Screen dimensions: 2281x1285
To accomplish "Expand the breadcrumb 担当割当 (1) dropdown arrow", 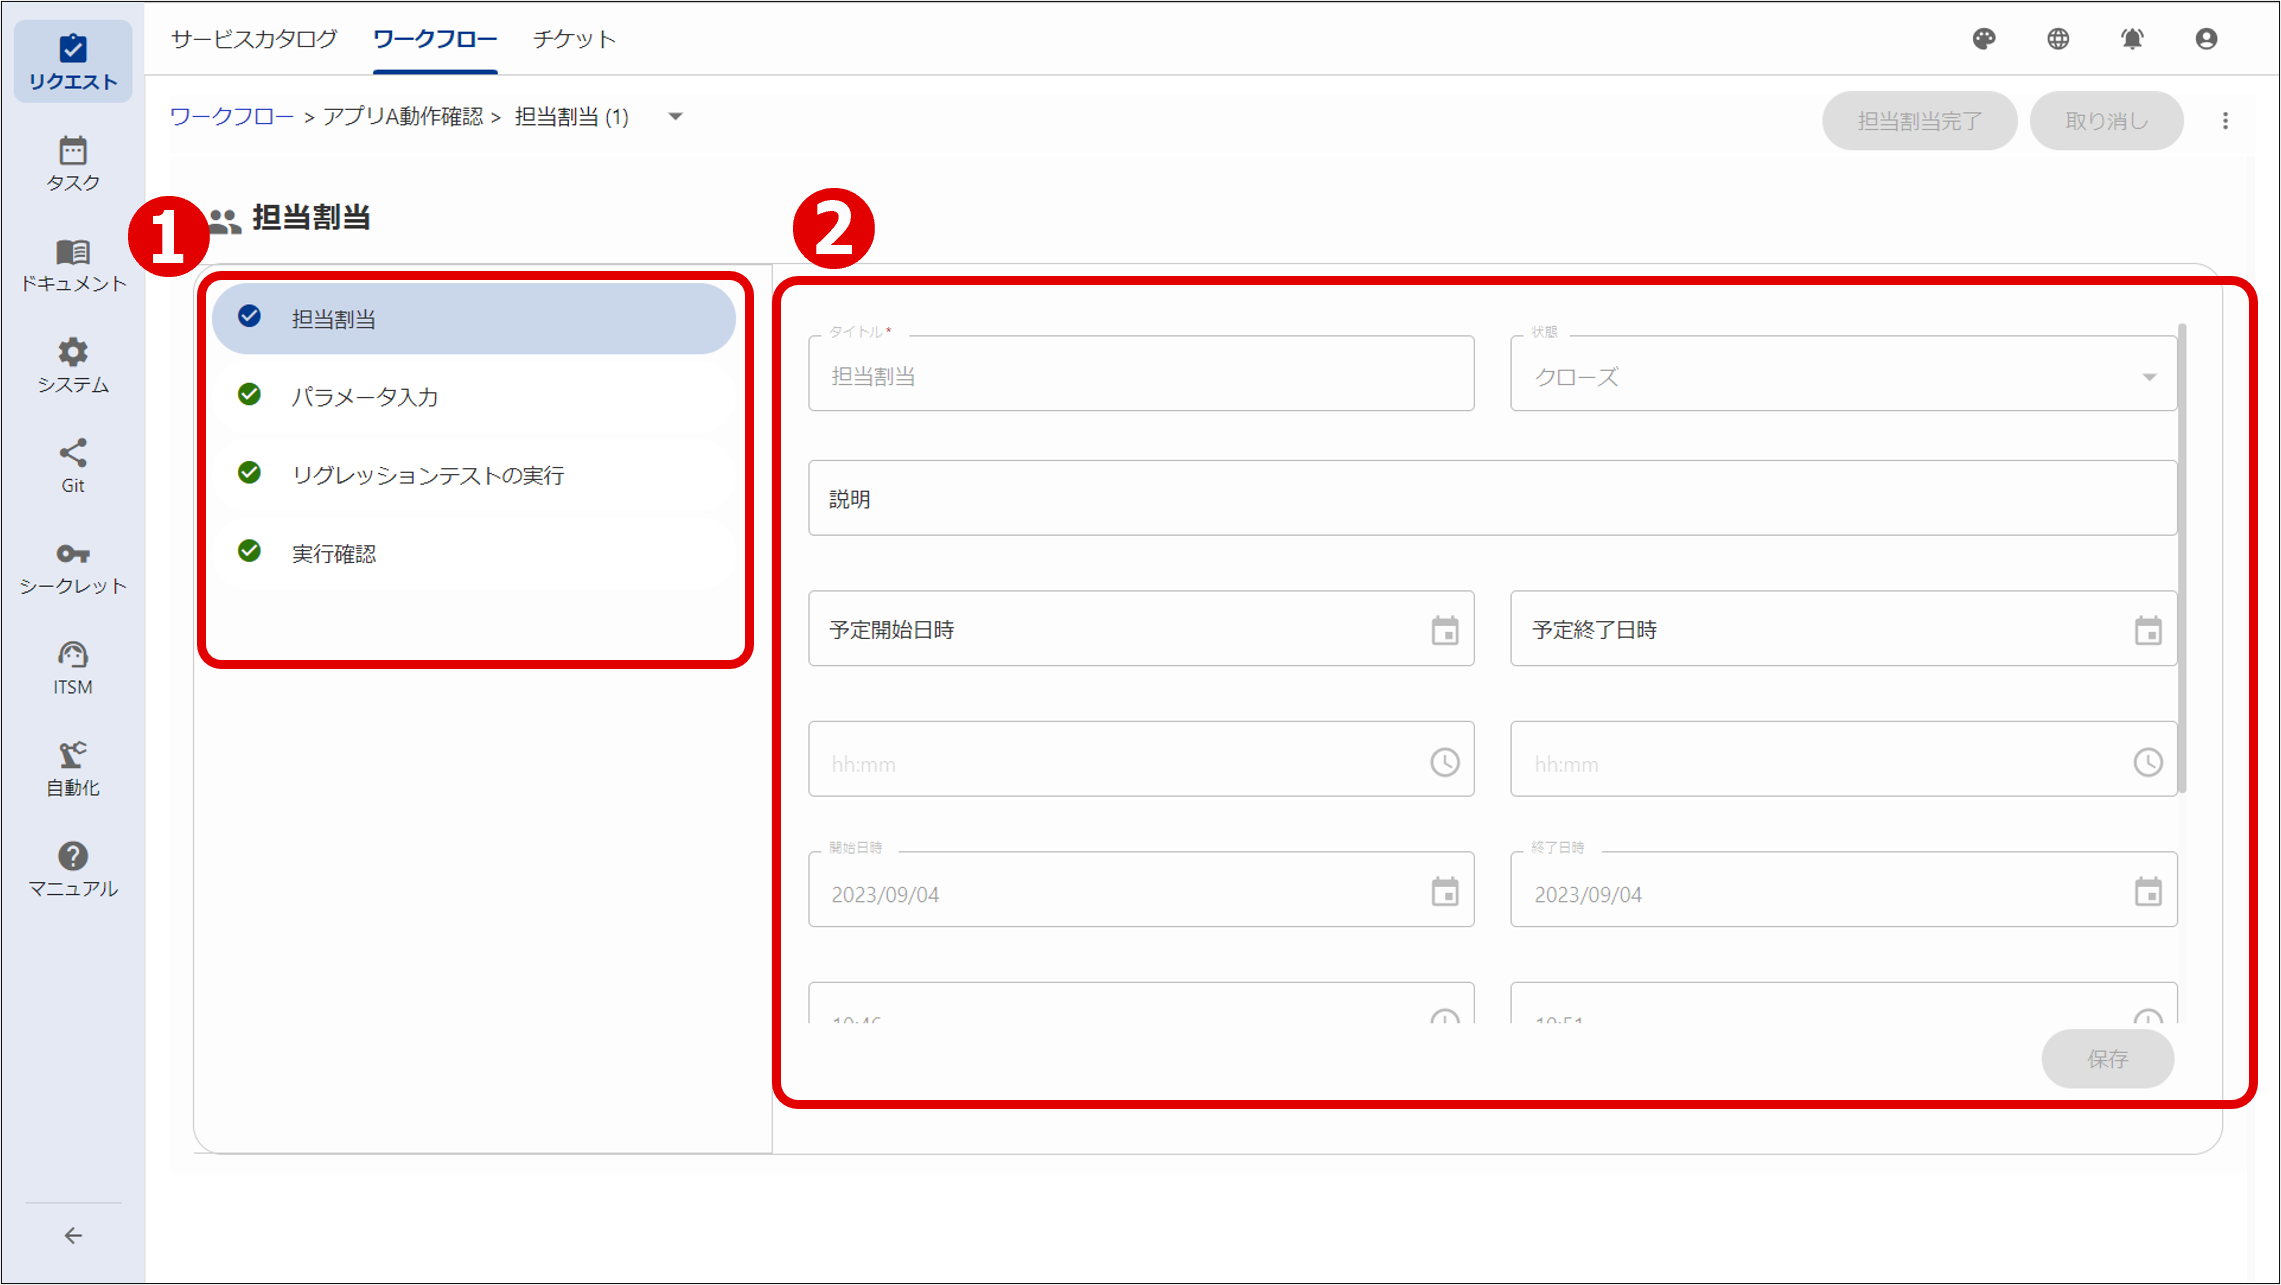I will coord(676,117).
